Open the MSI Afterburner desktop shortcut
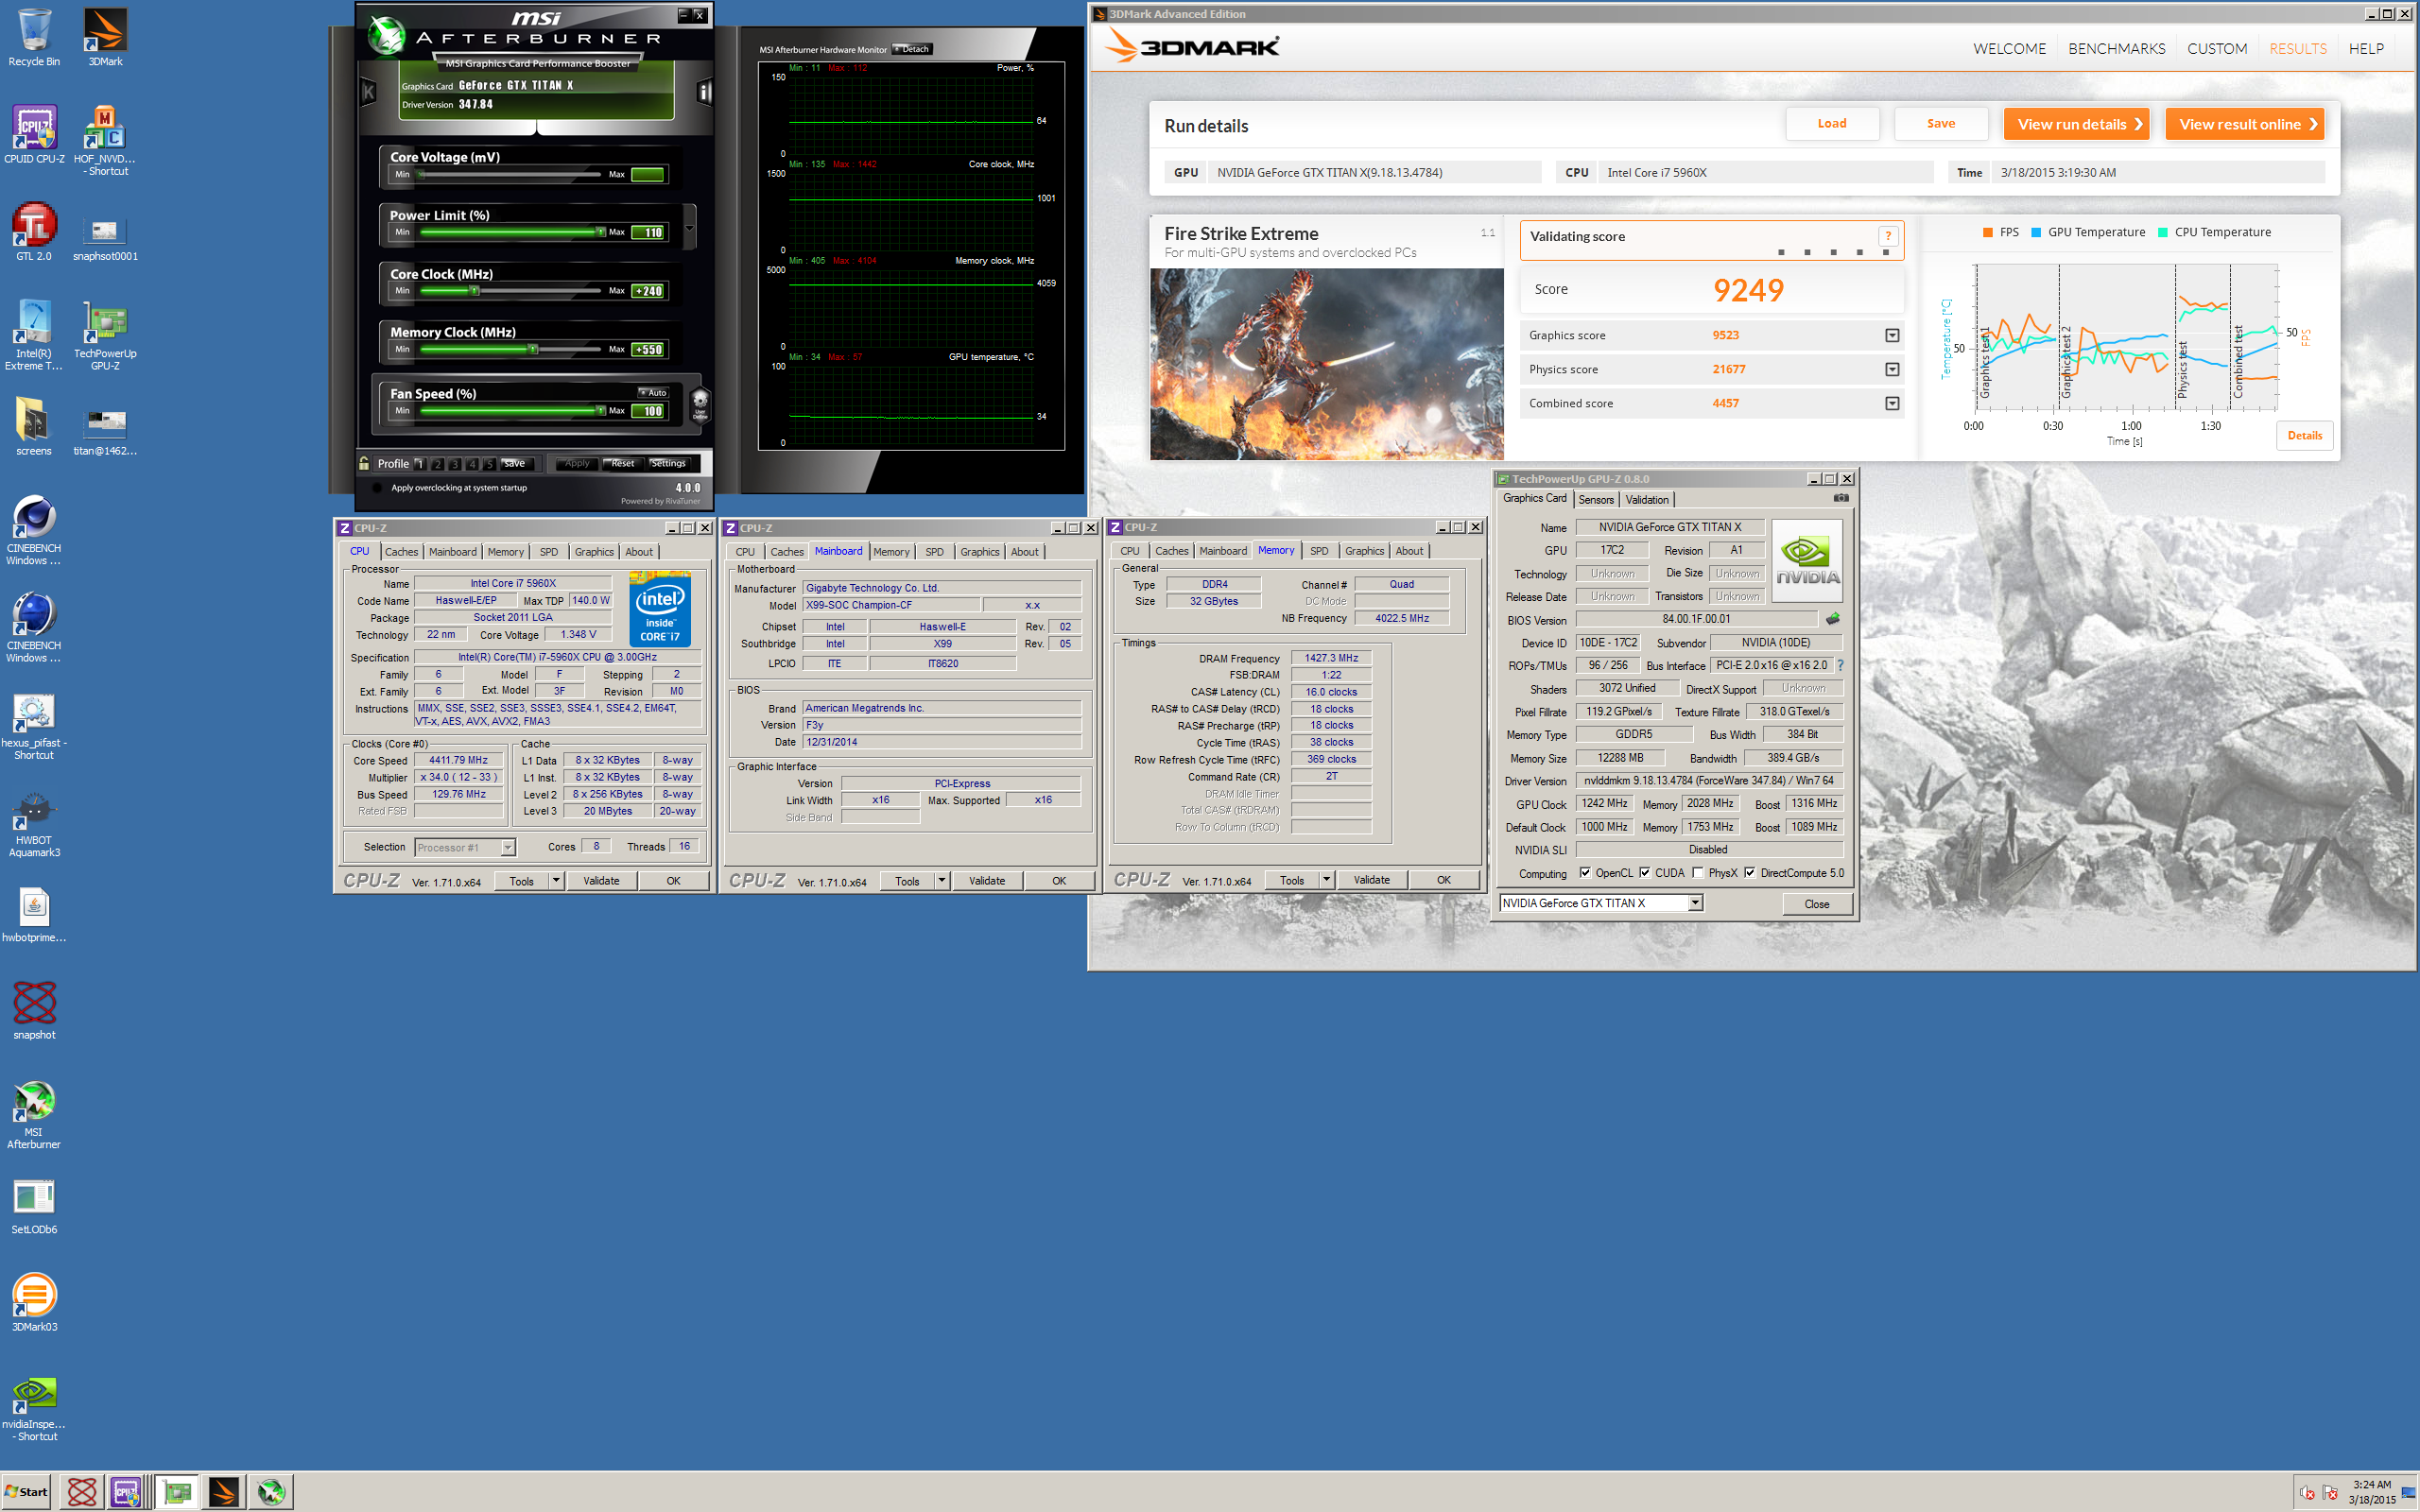Viewport: 2420px width, 1512px height. (34, 1114)
